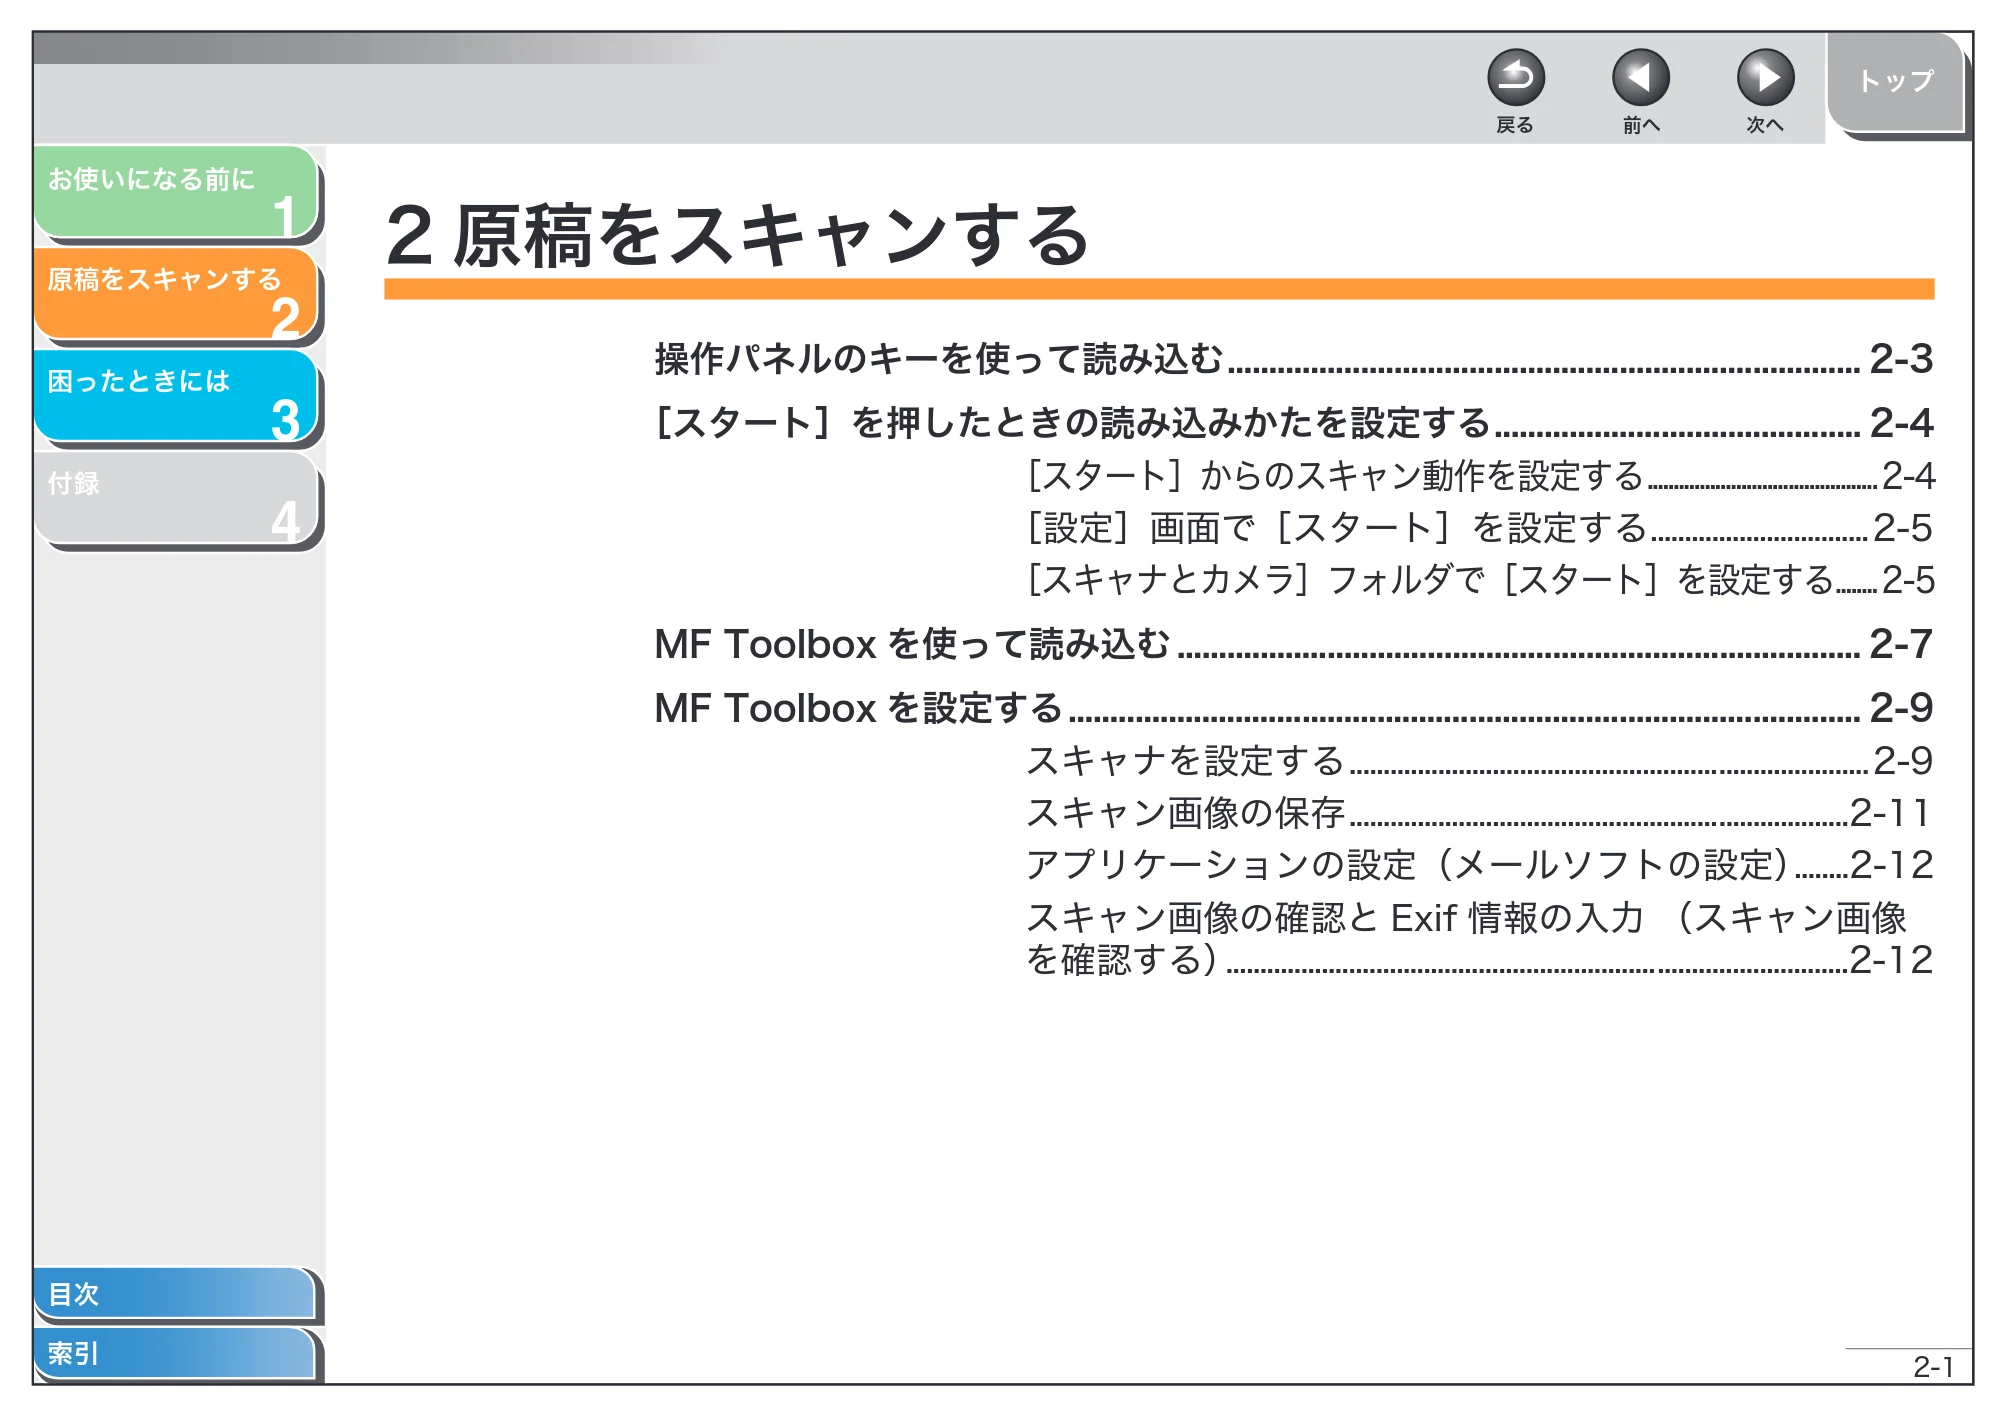Open [スタート] を押したときの読み込みかたを設定する link
The image size is (2000, 1415).
tap(1294, 422)
